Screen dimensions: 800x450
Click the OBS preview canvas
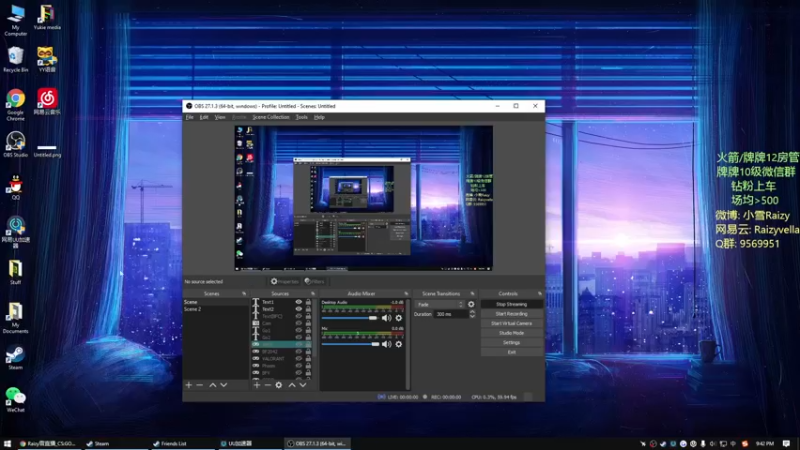[x=363, y=198]
